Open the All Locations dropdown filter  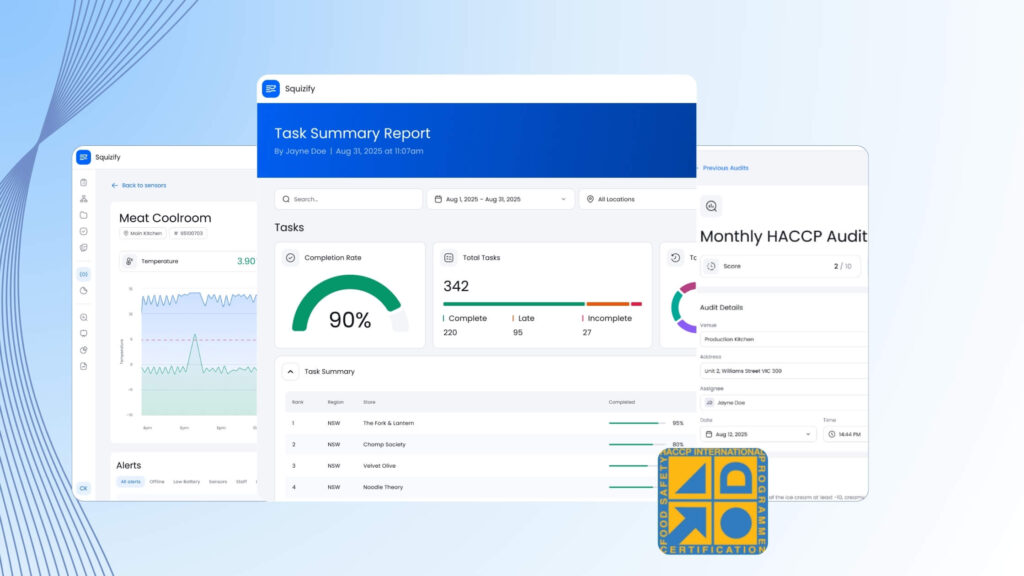coord(640,199)
